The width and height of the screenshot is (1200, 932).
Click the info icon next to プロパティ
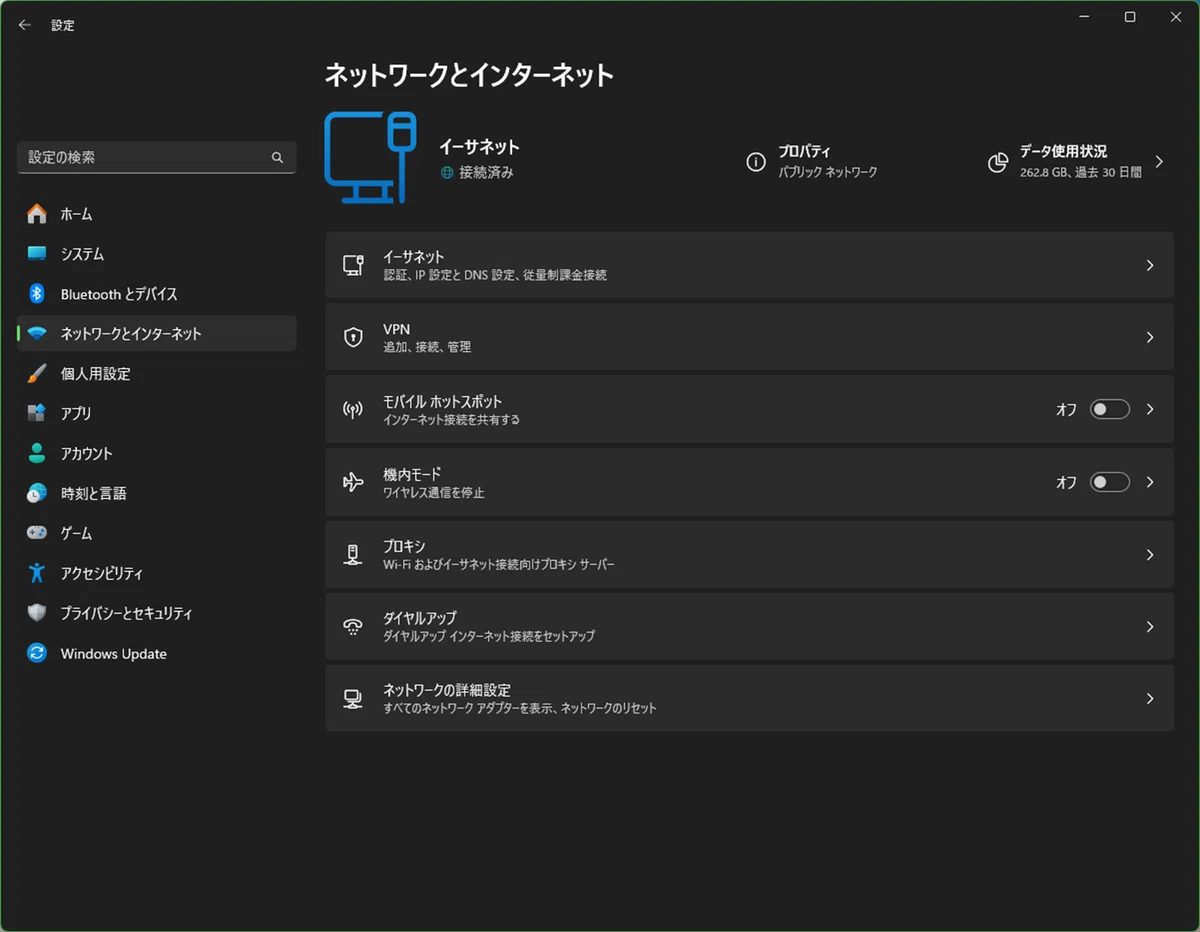[x=756, y=162]
